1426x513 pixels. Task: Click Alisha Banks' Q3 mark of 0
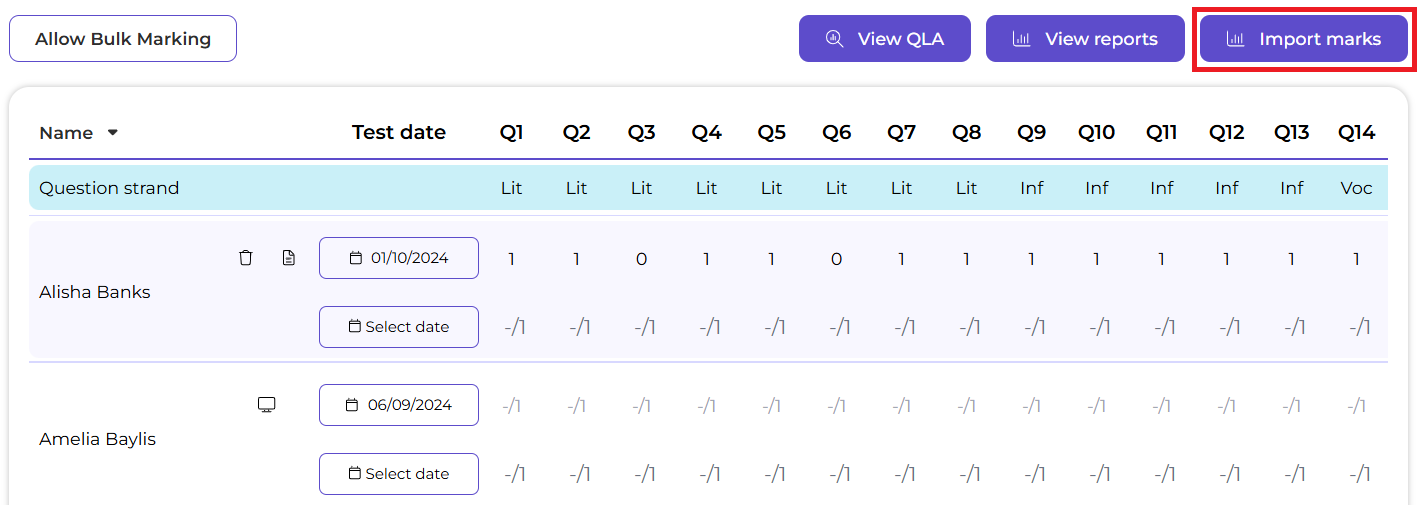point(641,259)
